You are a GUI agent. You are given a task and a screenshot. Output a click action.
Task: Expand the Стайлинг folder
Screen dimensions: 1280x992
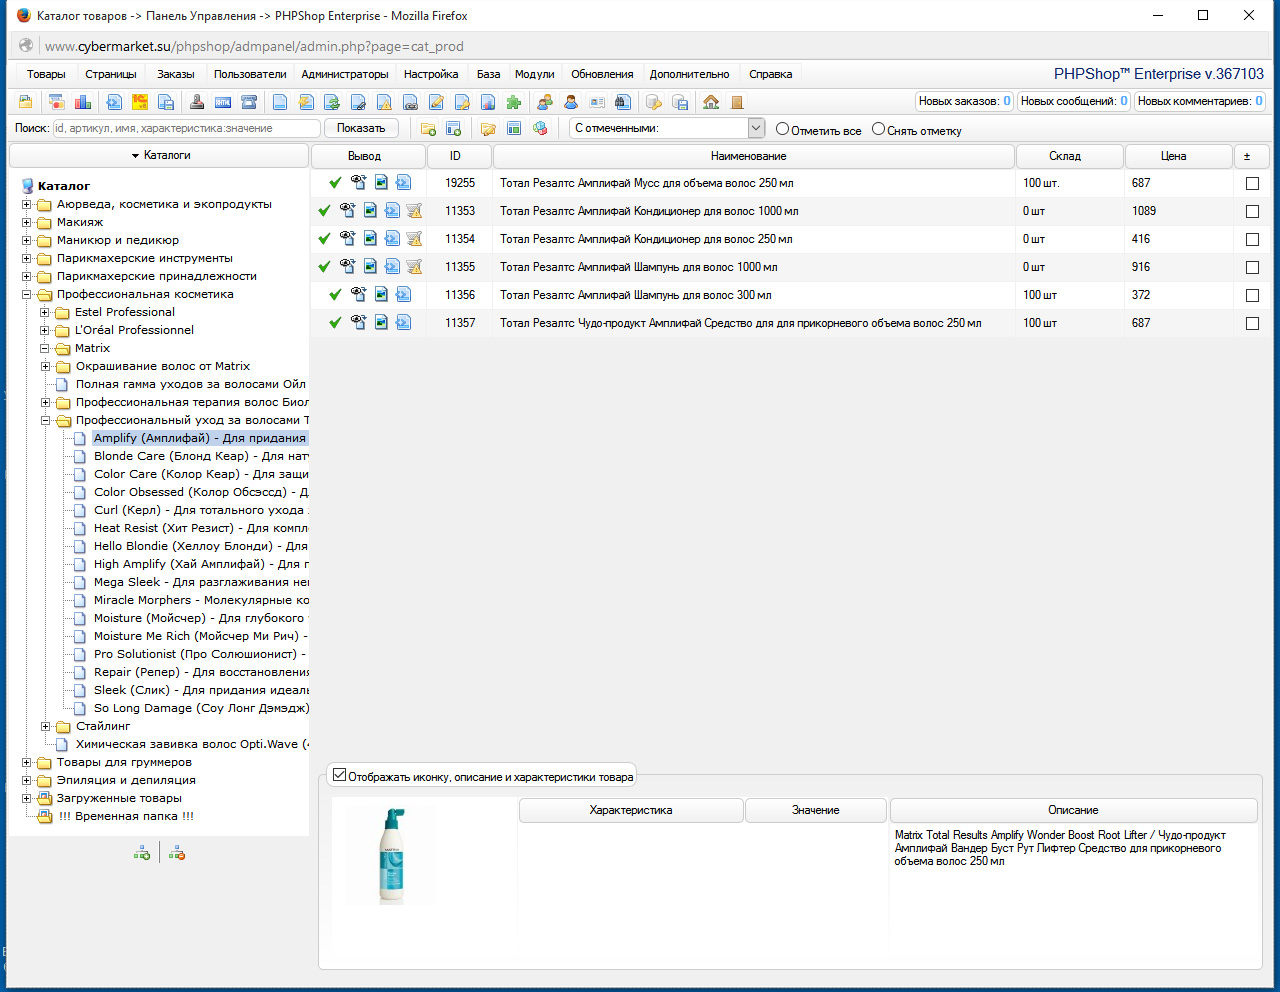point(45,727)
